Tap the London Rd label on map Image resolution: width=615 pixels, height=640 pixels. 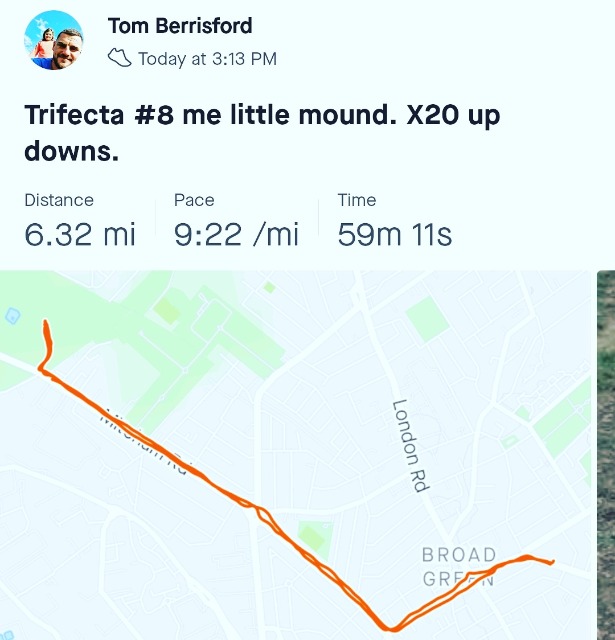pos(411,446)
